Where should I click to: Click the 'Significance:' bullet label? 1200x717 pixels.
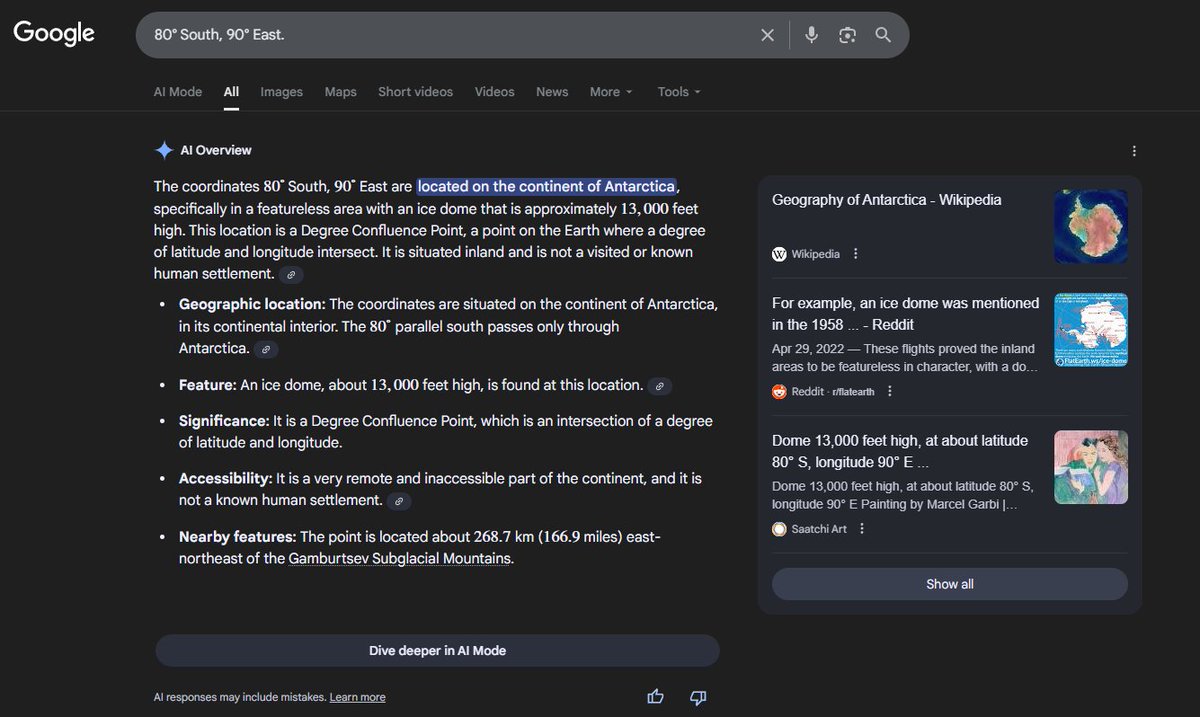(x=226, y=421)
